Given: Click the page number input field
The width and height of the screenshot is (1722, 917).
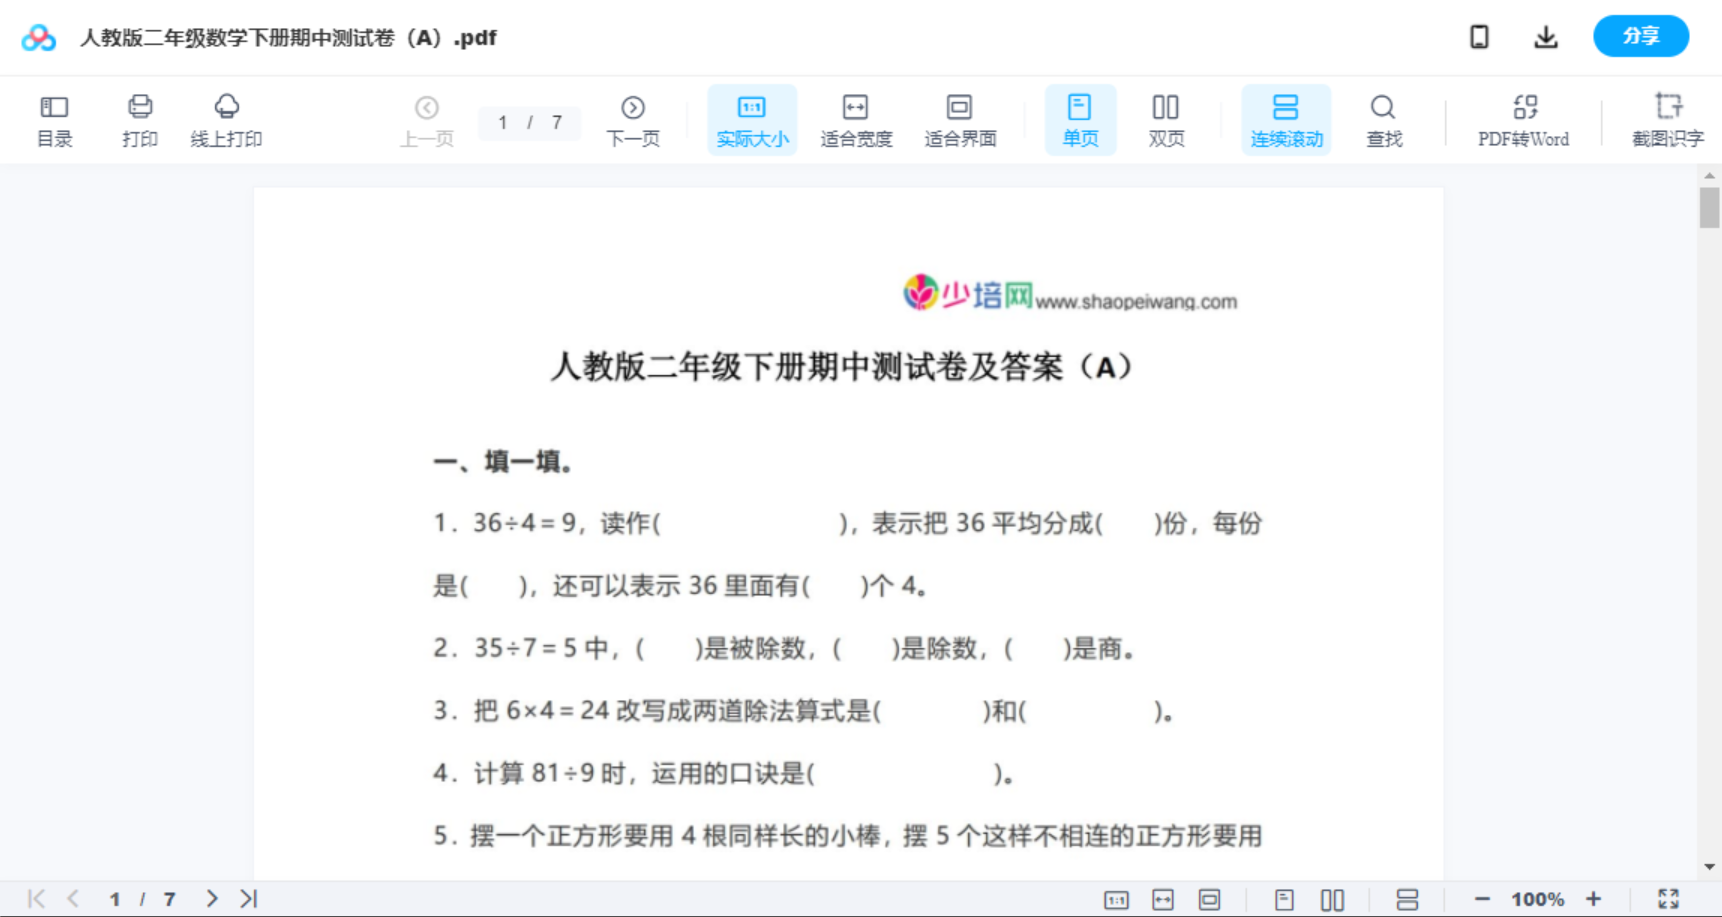Looking at the screenshot, I should (529, 122).
